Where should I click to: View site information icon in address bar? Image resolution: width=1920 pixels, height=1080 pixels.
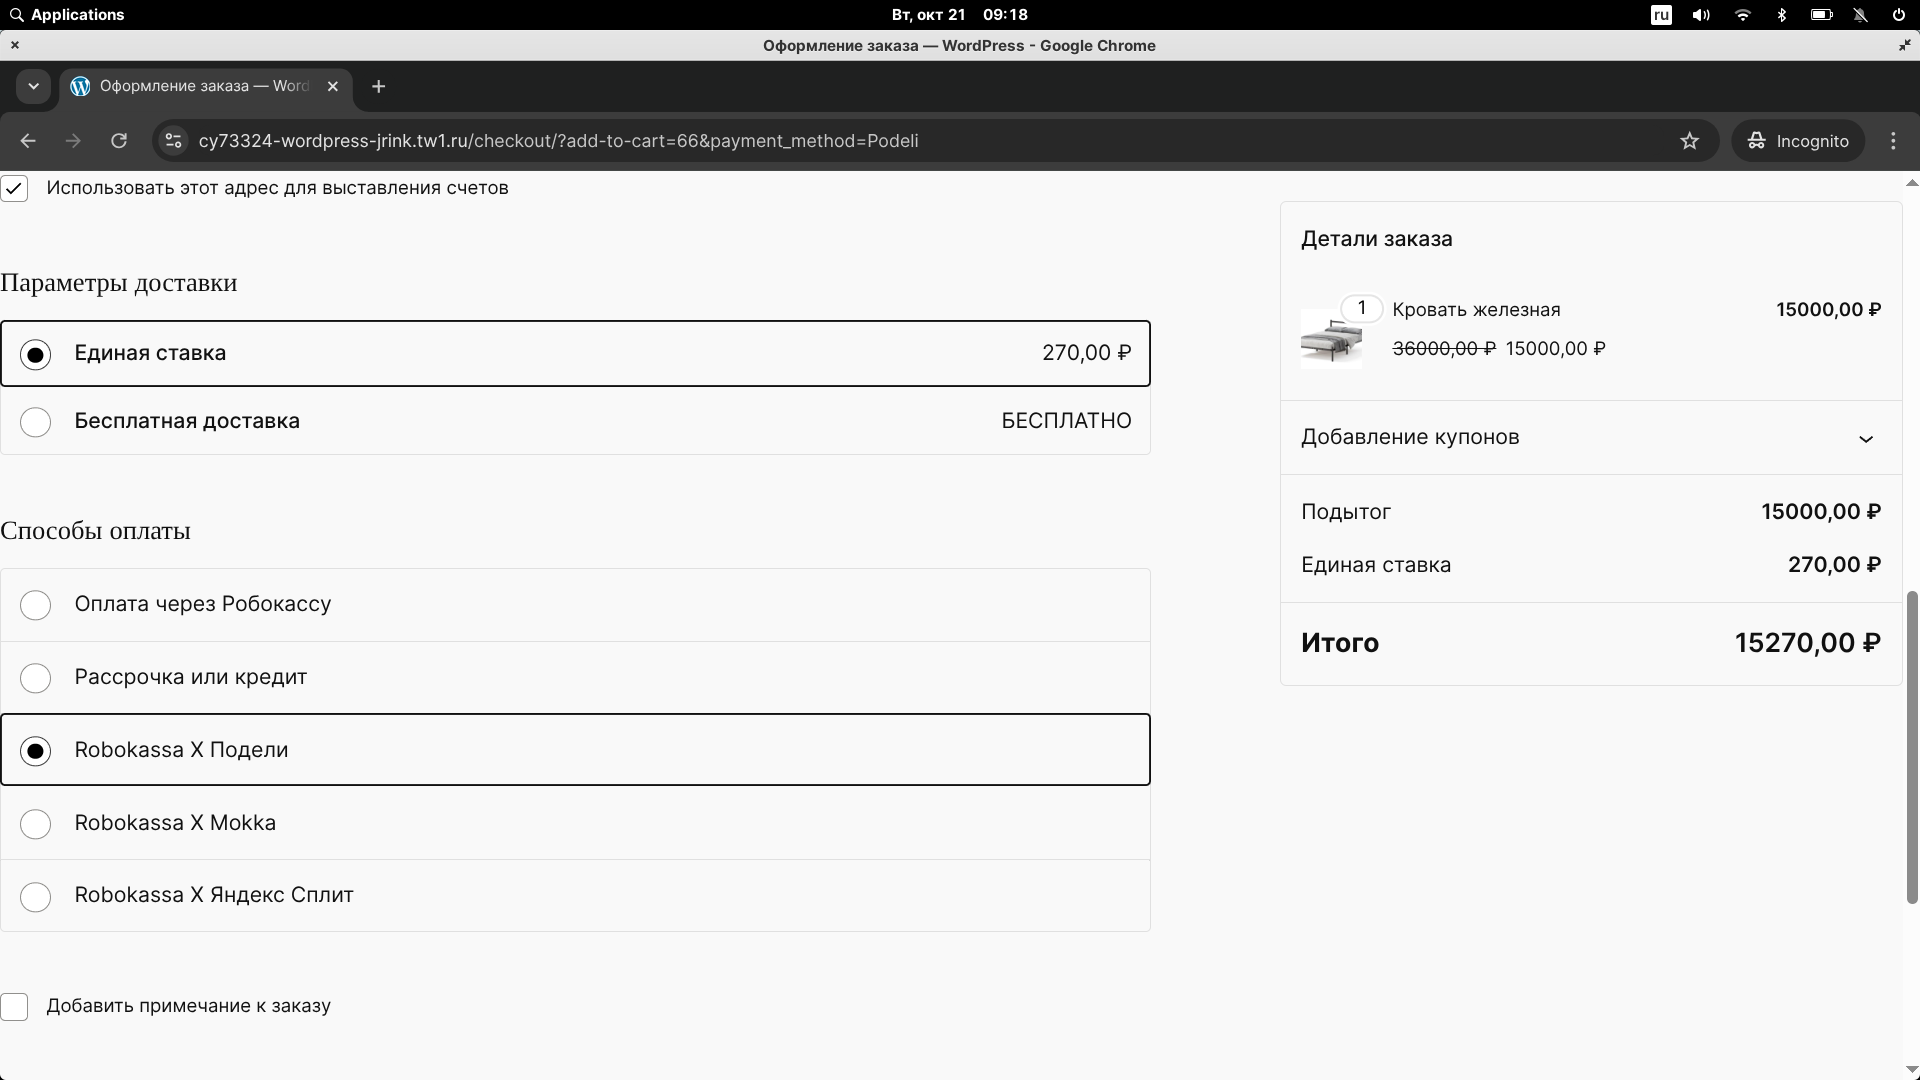[x=173, y=141]
